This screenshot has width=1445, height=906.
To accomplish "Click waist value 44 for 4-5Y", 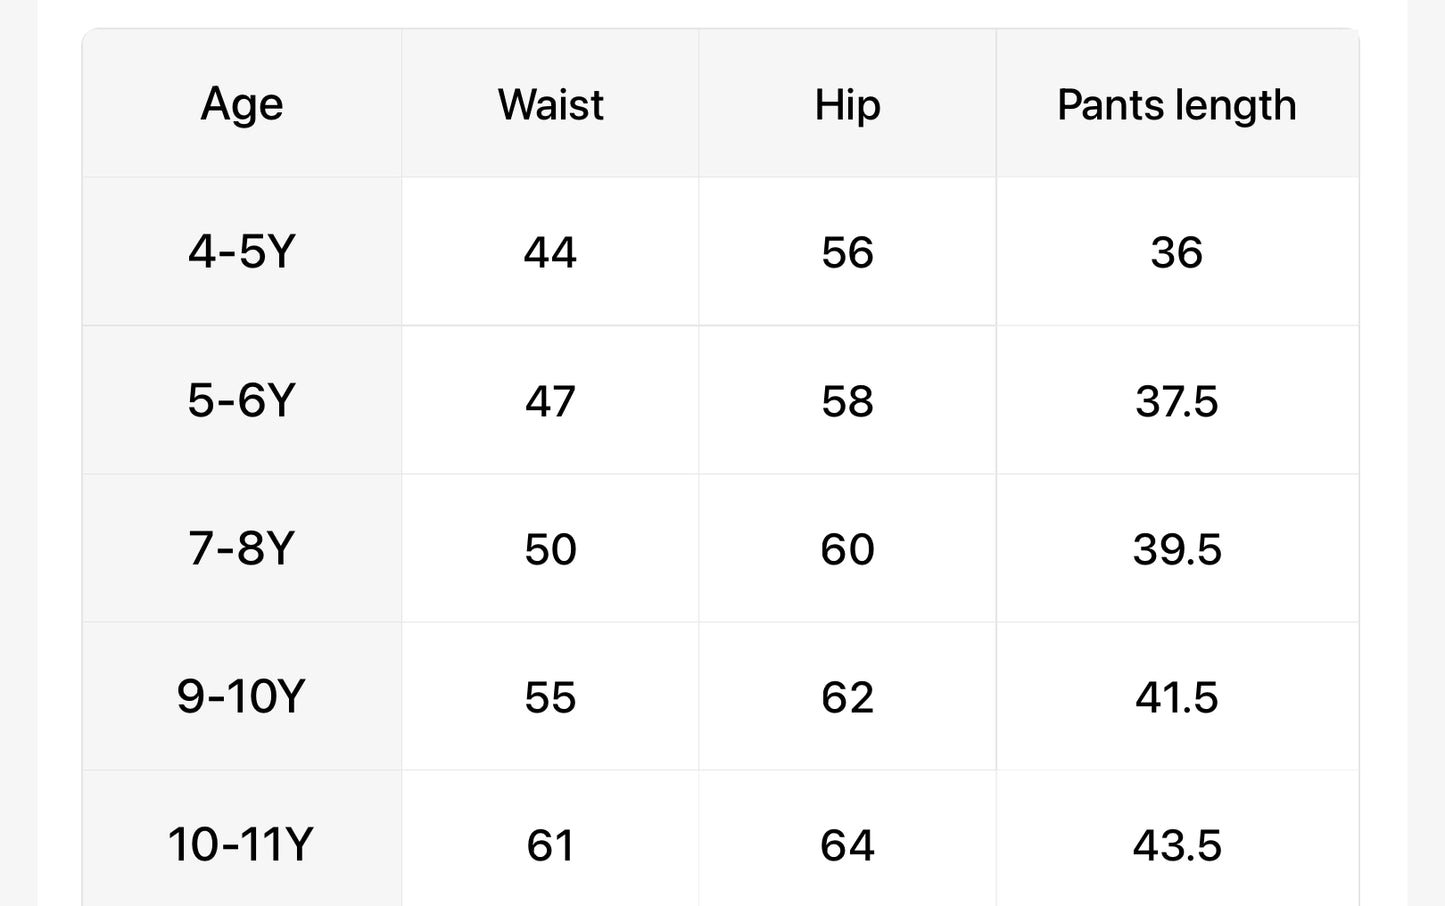I will (550, 252).
